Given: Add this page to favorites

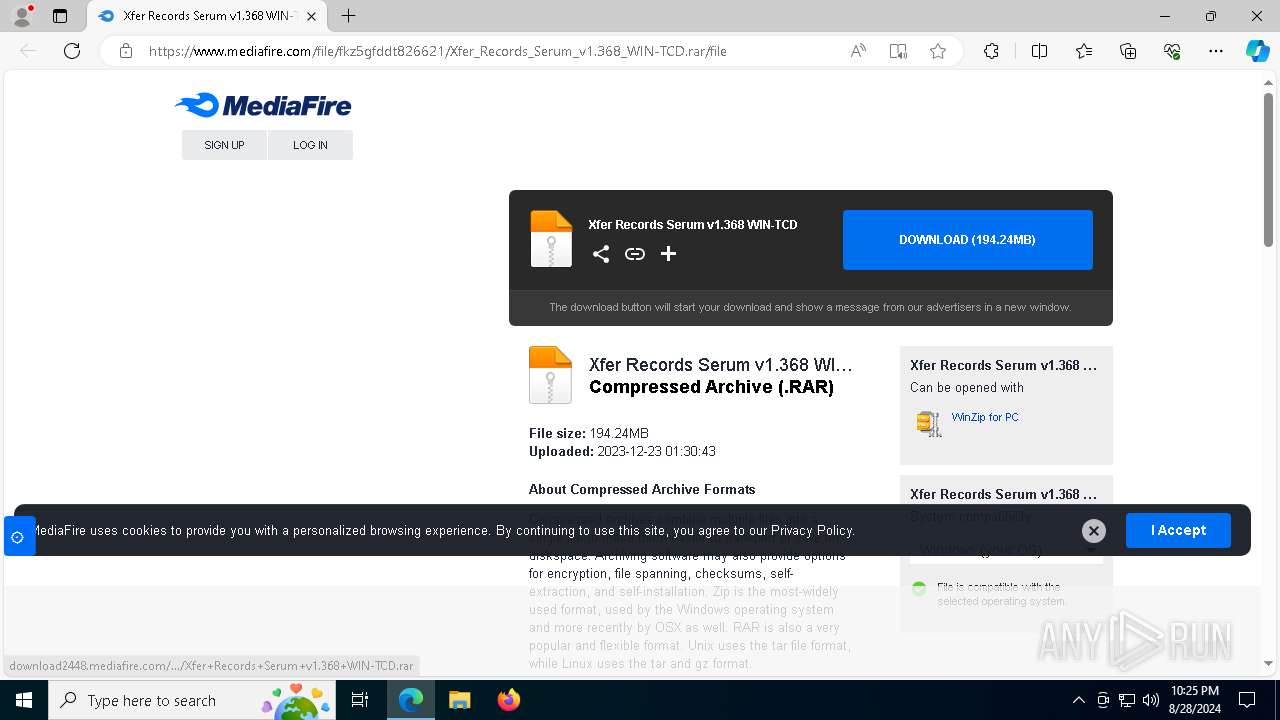Looking at the screenshot, I should tap(938, 51).
